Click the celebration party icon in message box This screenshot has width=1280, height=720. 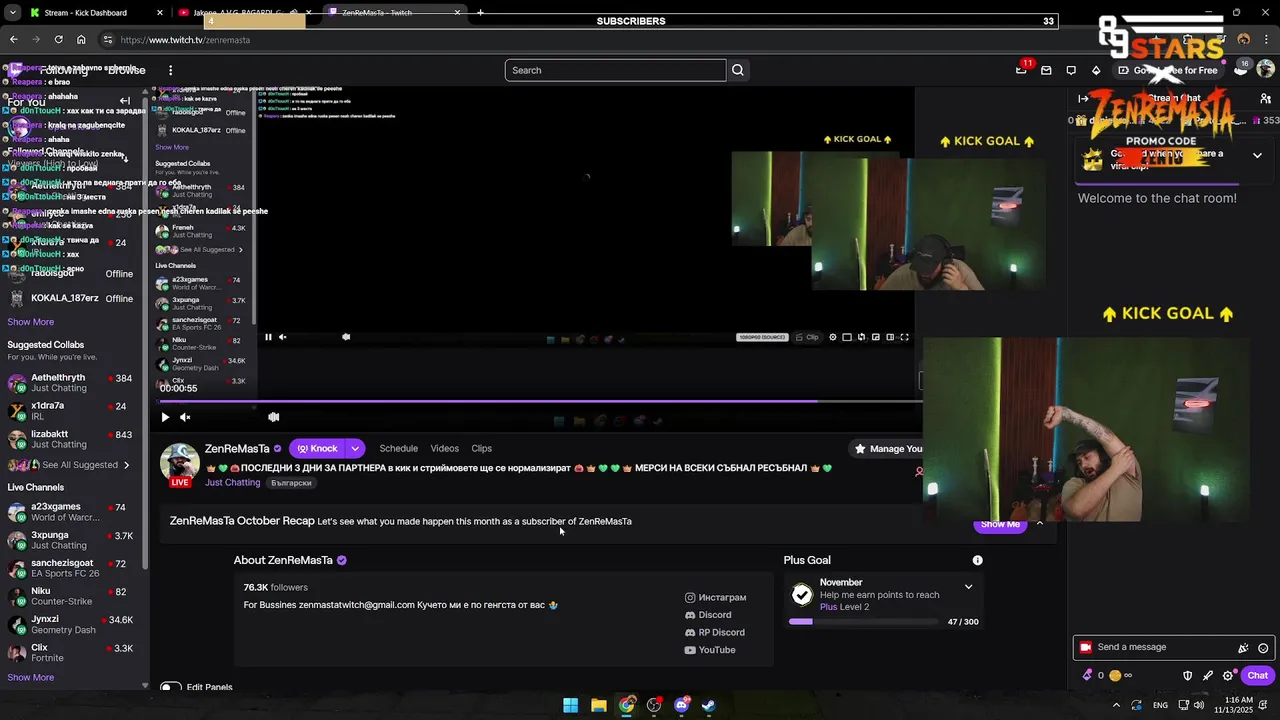click(x=1243, y=648)
